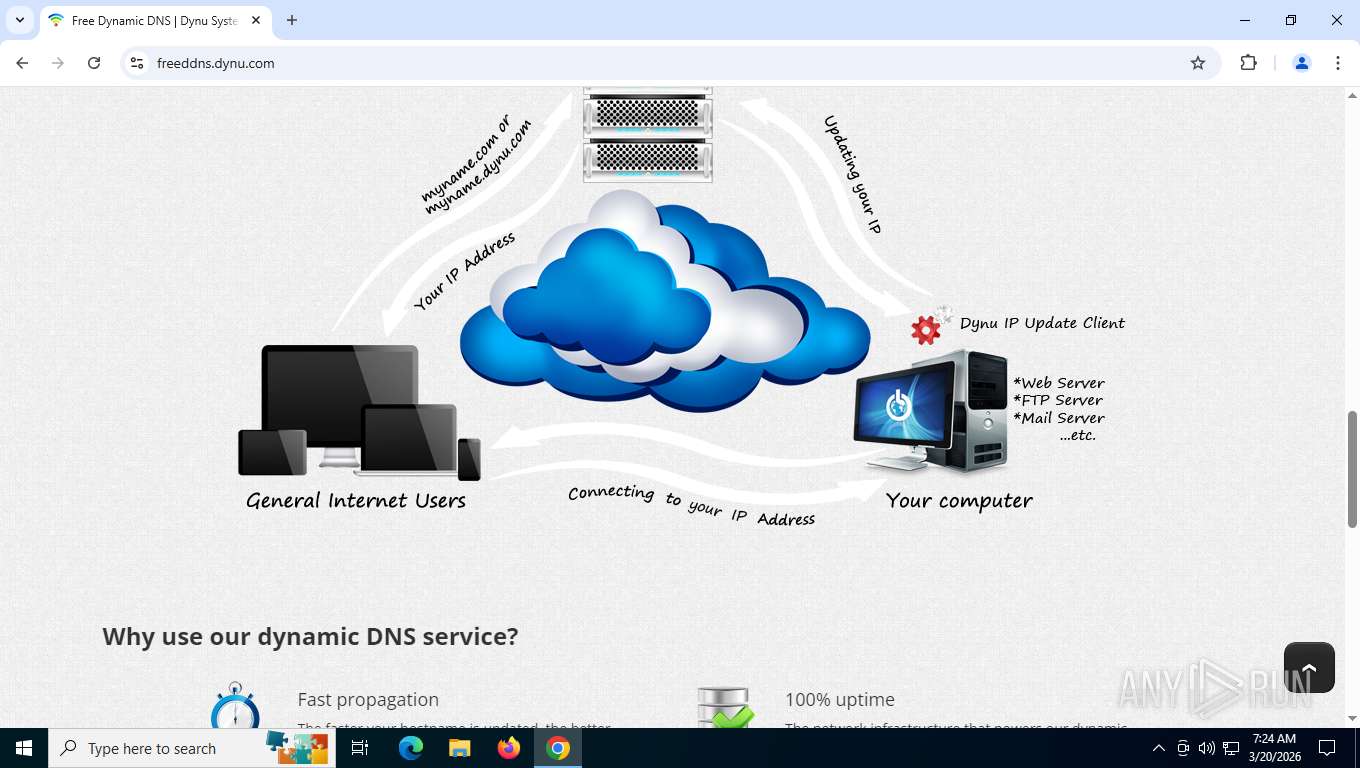
Task: Click the scroll-to-top arrow button
Action: pos(1309,667)
